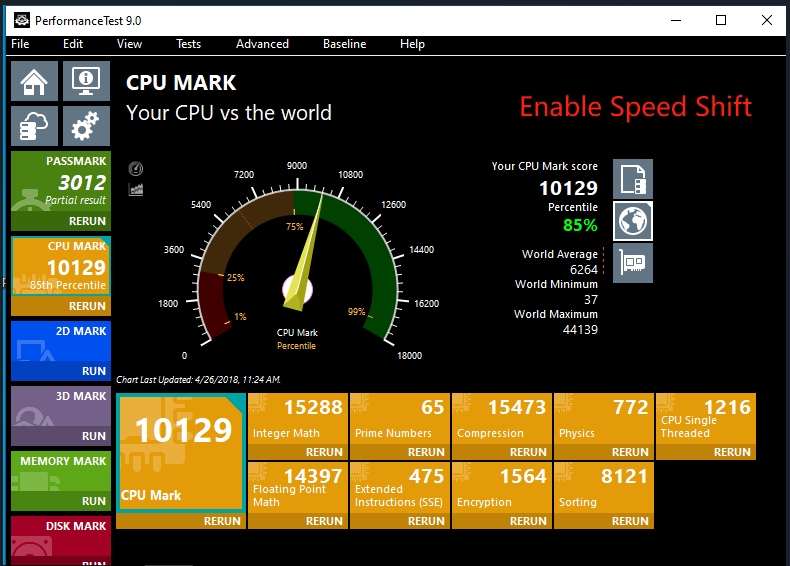This screenshot has width=790, height=566.
Task: Maximize the PerformanceTest window
Action: 721,20
